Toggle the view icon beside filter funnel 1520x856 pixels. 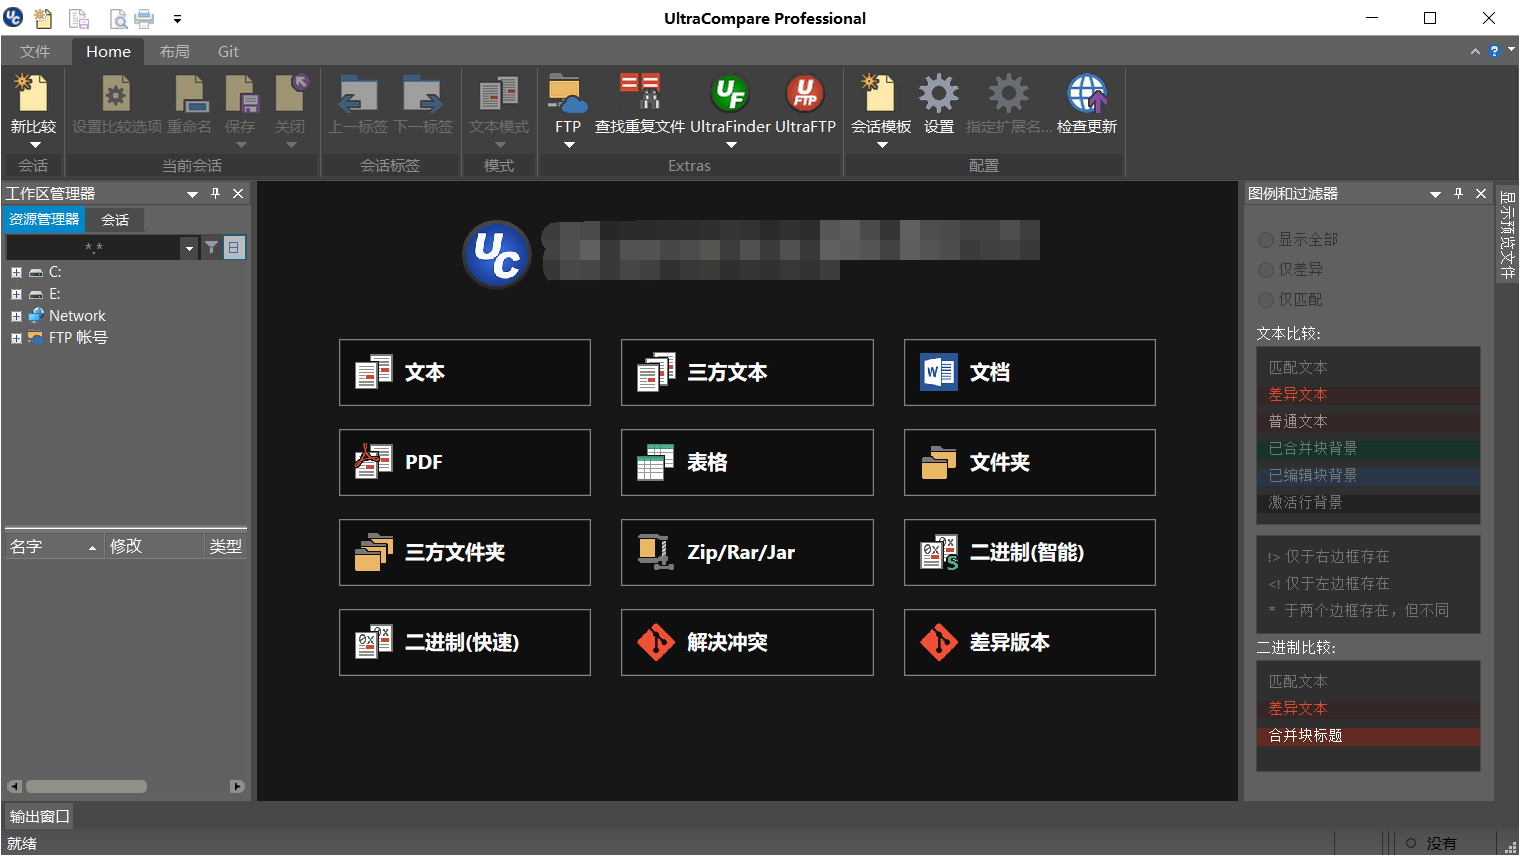[234, 247]
